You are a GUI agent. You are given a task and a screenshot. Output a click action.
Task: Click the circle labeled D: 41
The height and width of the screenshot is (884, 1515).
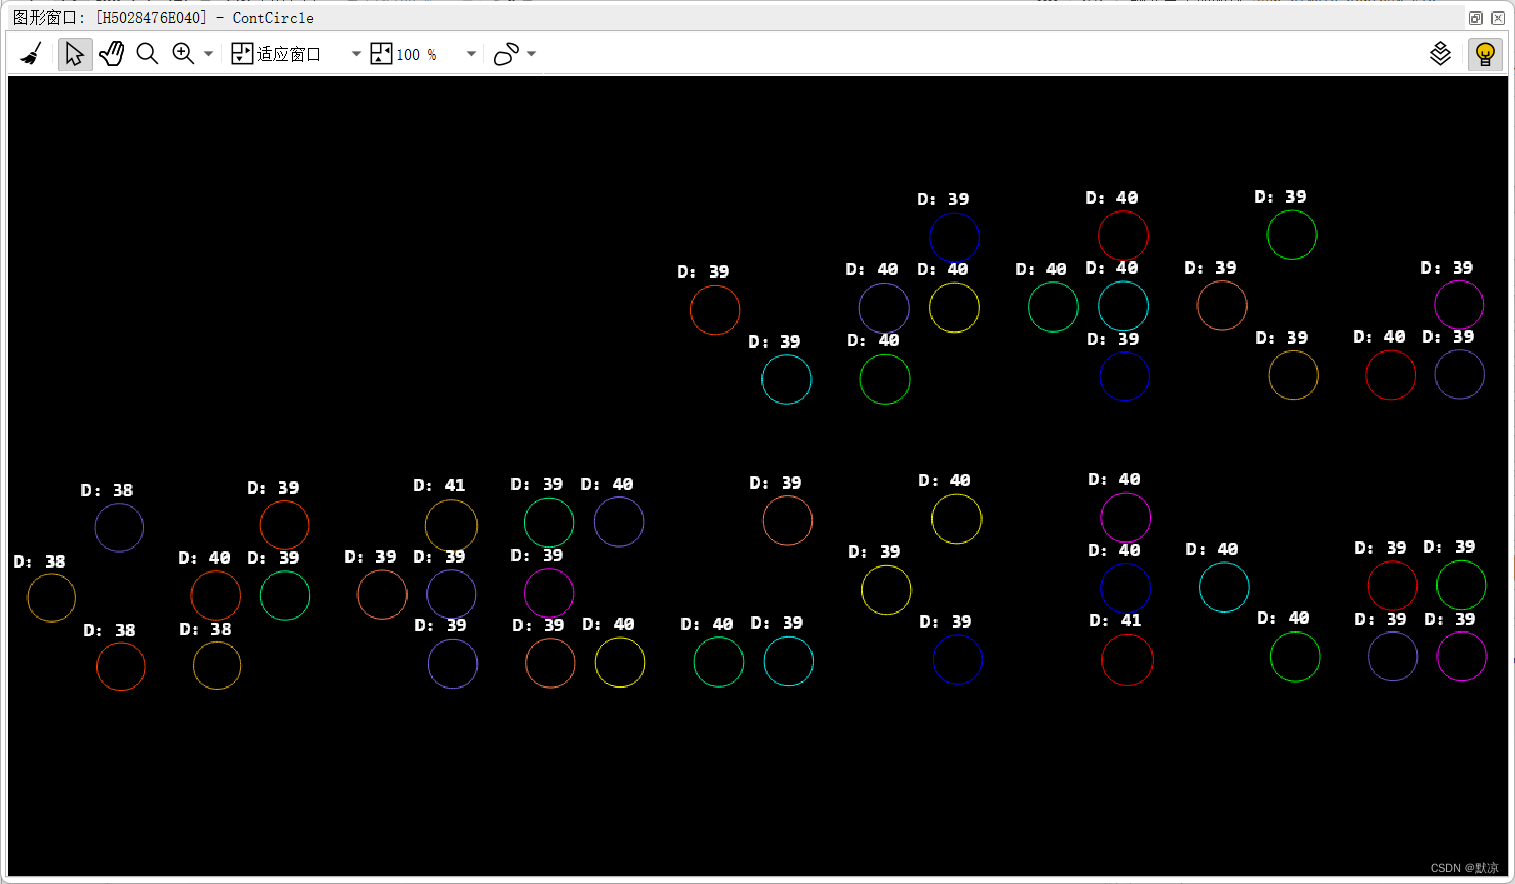tap(450, 524)
